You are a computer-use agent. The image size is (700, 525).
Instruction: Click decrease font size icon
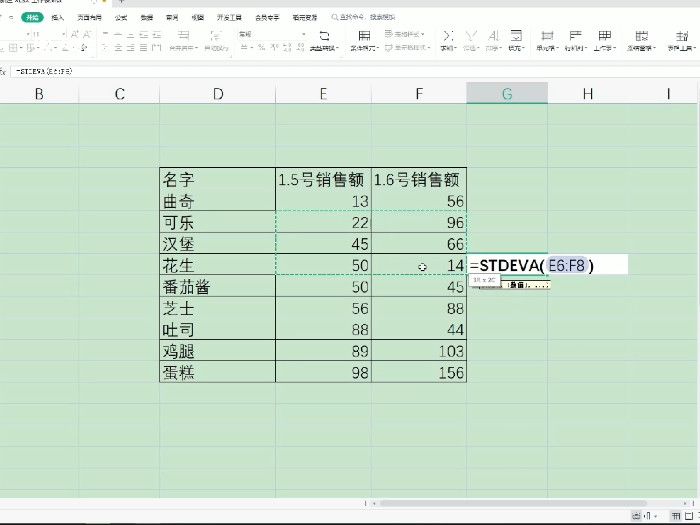pos(87,34)
